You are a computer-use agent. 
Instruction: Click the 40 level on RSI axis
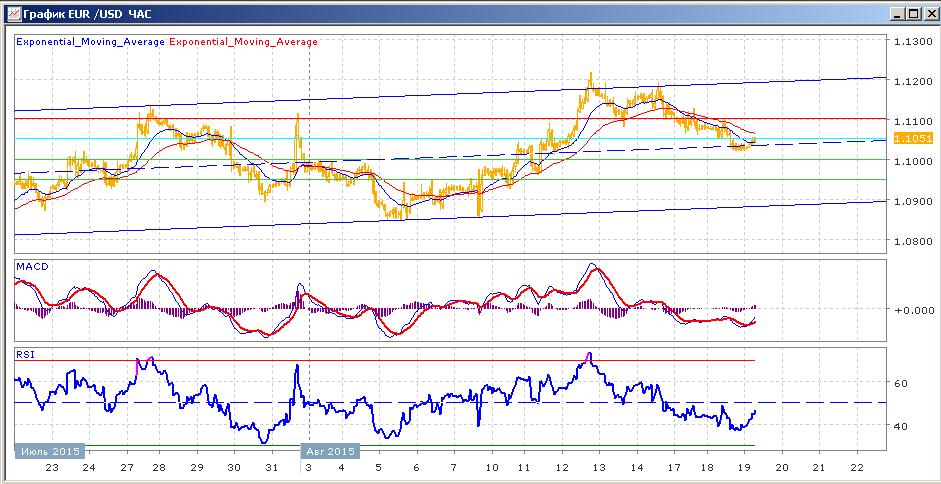pos(900,426)
